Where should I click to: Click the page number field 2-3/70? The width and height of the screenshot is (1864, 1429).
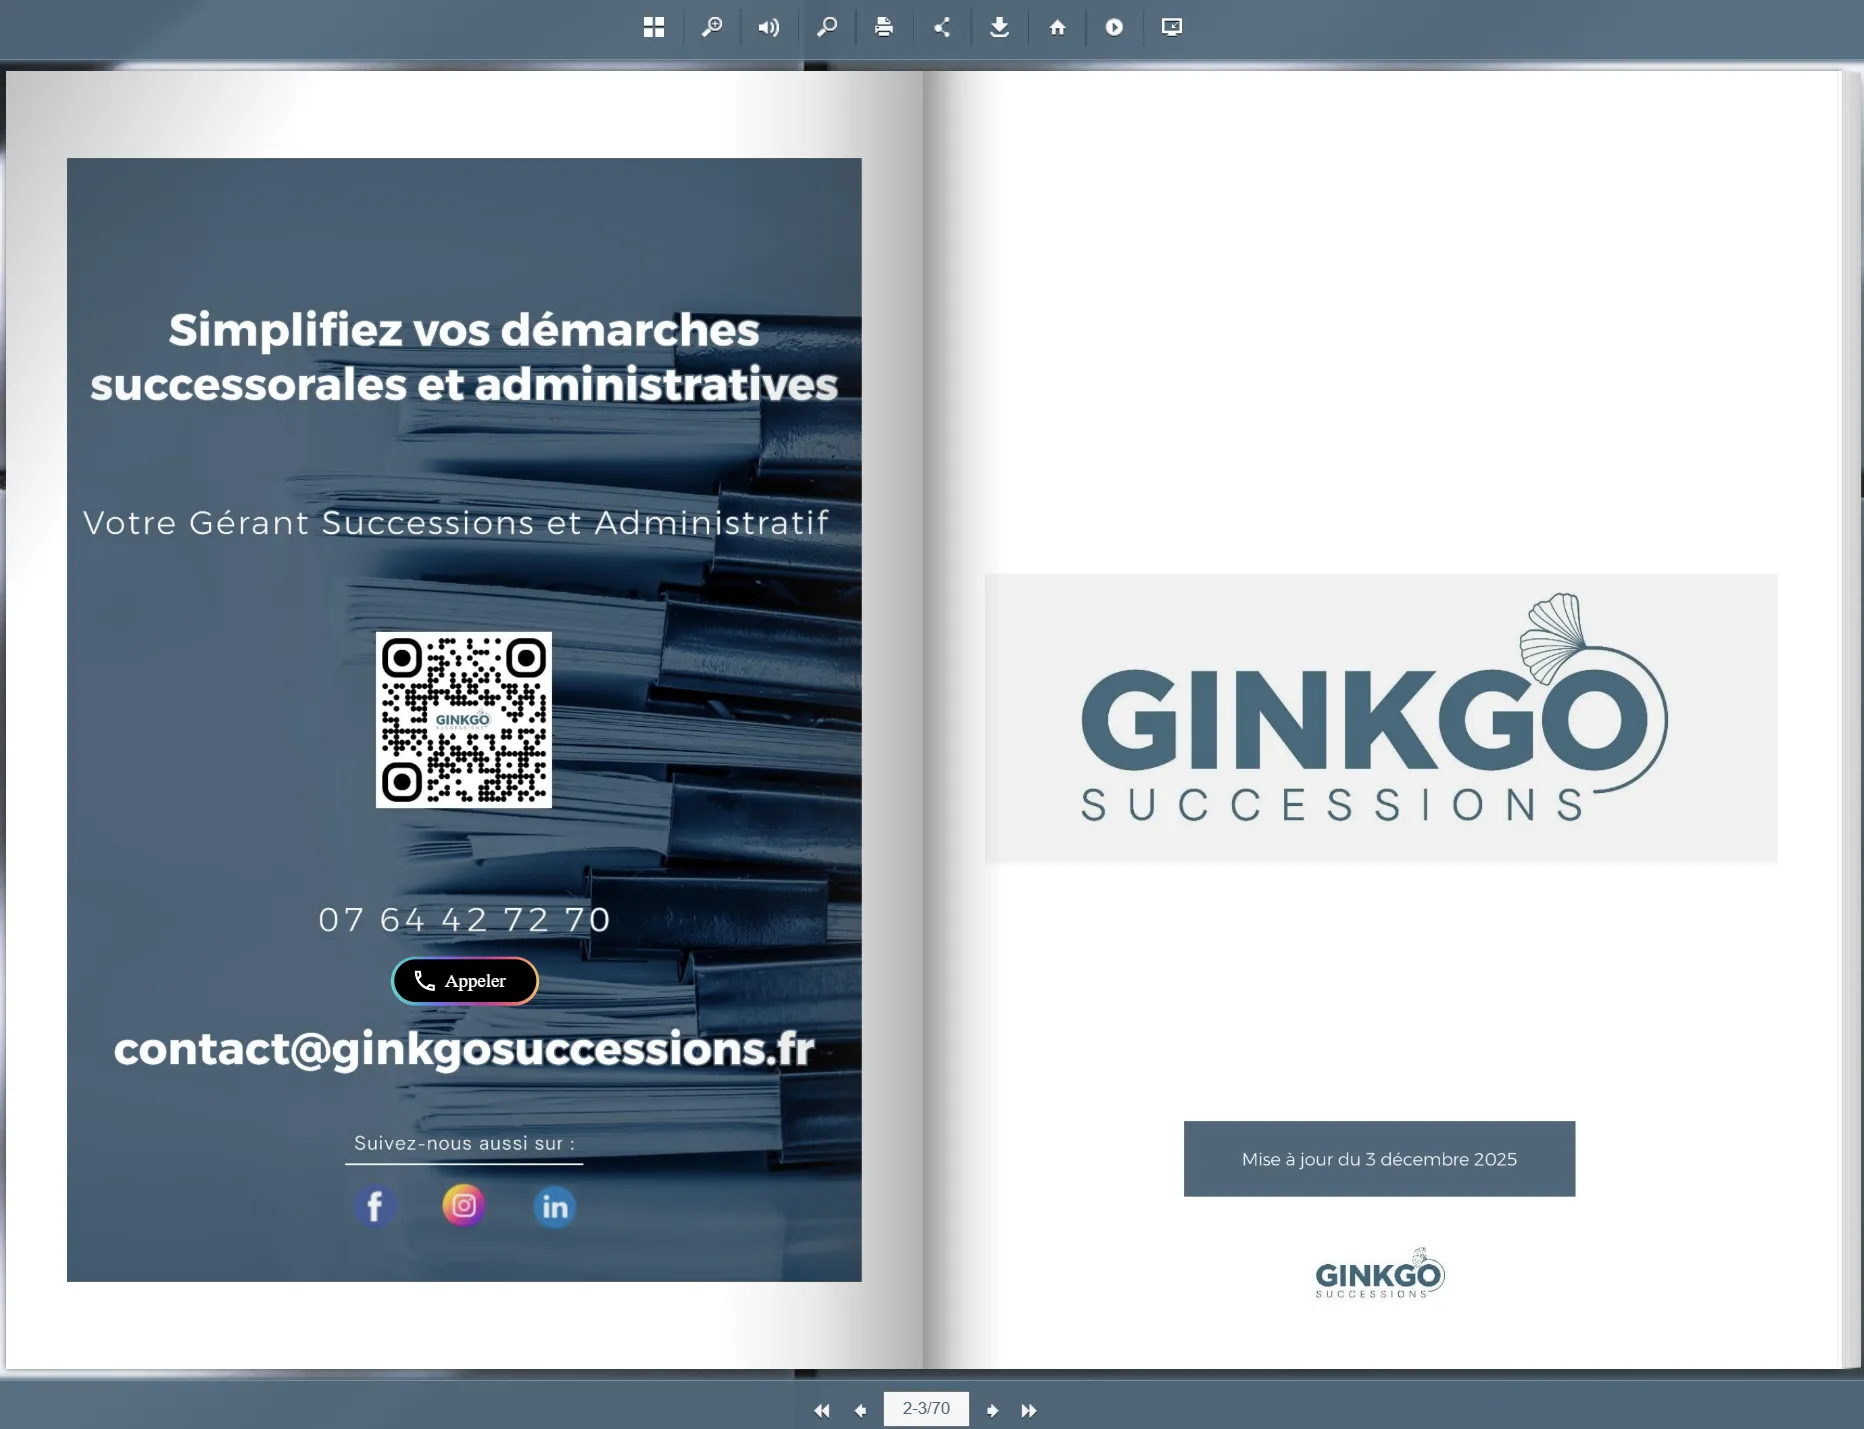926,1408
